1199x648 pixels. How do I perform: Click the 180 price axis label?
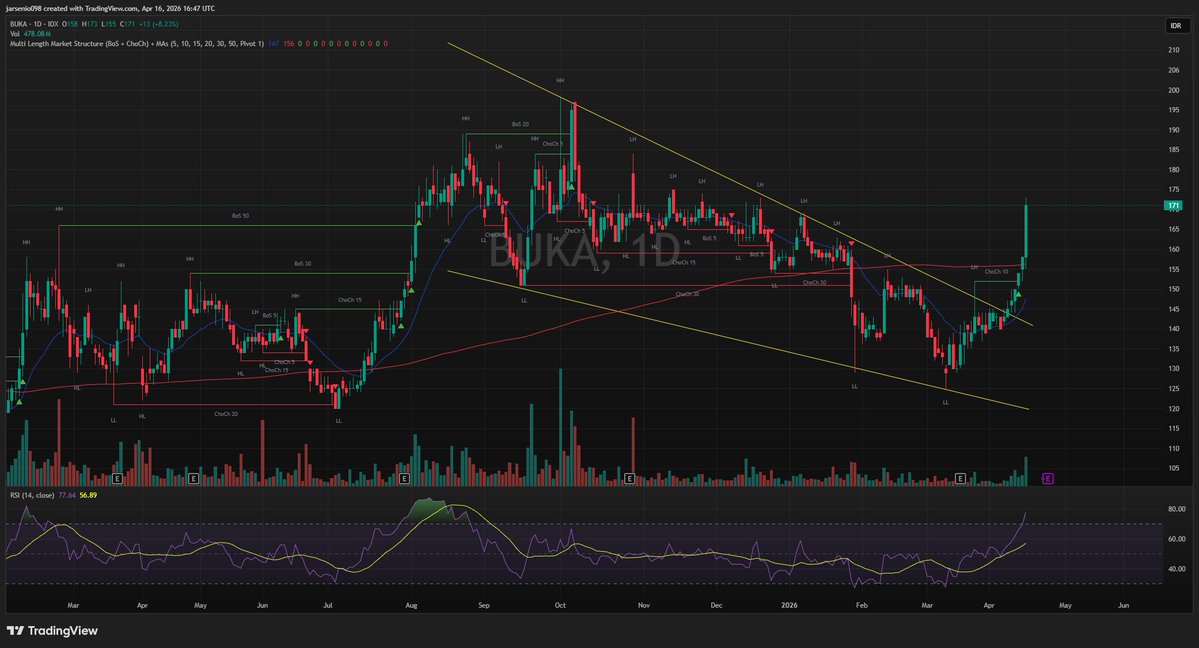click(x=1173, y=169)
